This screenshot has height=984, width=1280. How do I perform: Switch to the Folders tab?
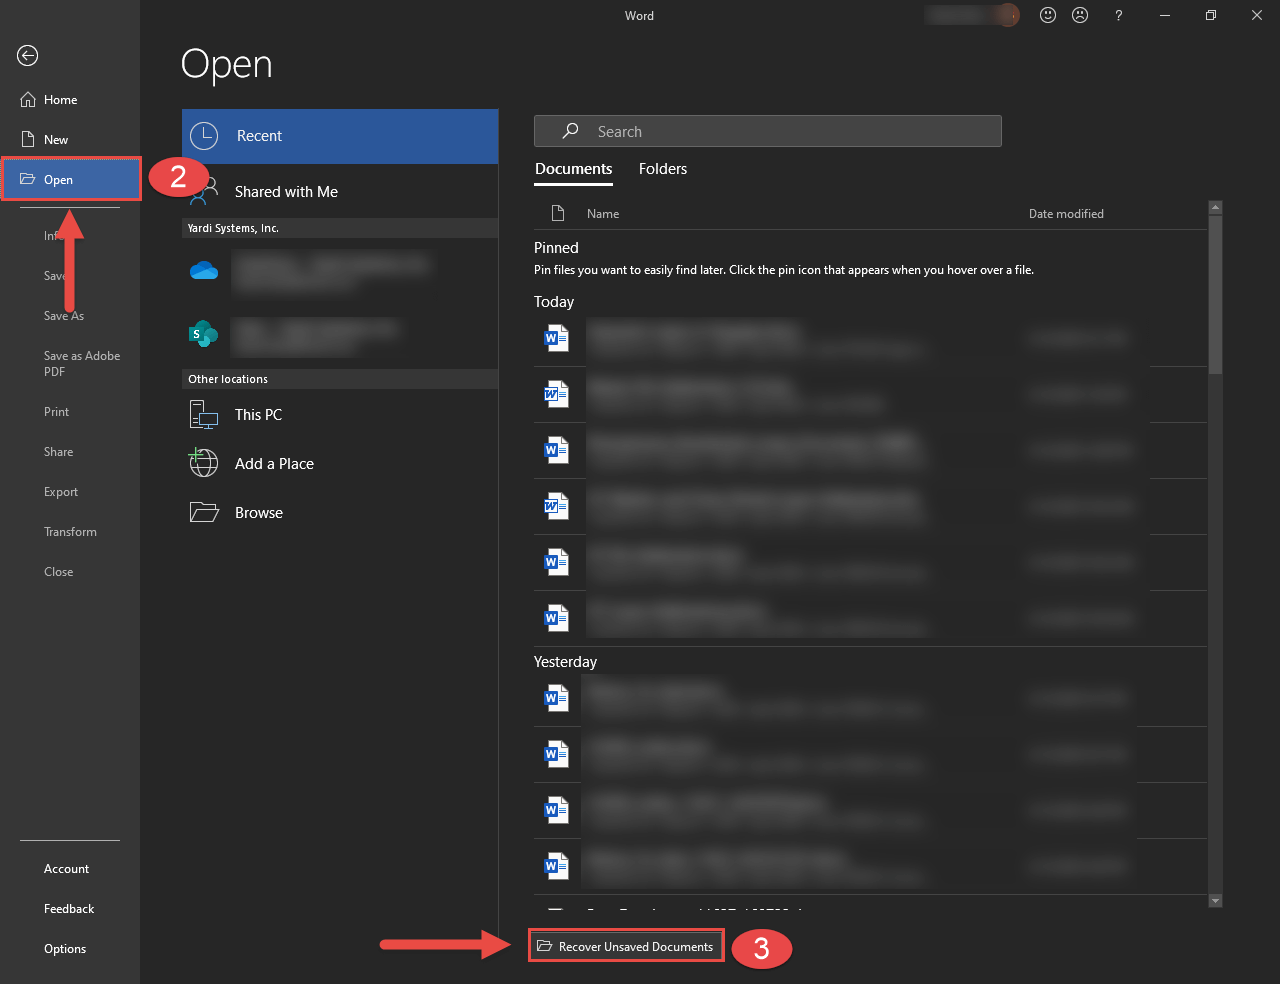point(663,169)
